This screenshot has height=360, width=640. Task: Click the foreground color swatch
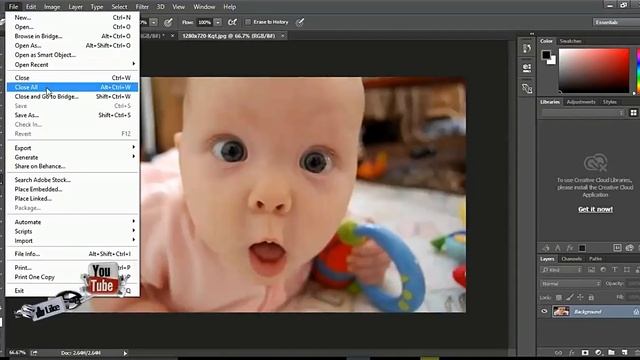click(x=546, y=55)
